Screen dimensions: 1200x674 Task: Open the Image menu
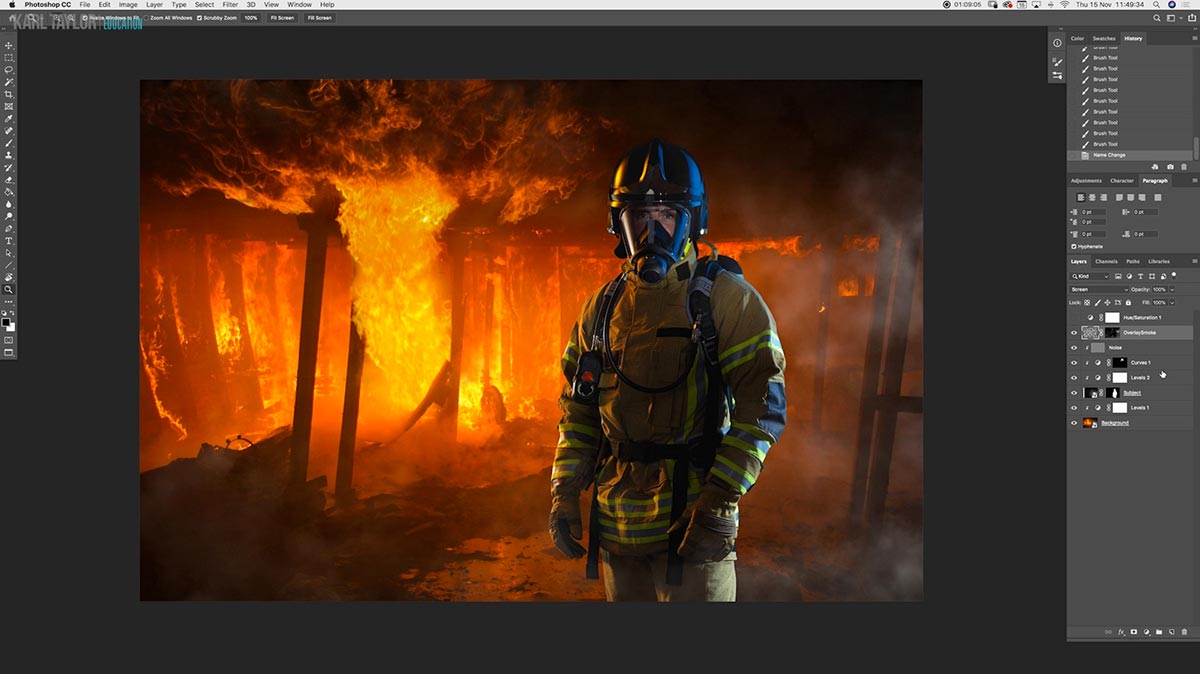pyautogui.click(x=128, y=5)
